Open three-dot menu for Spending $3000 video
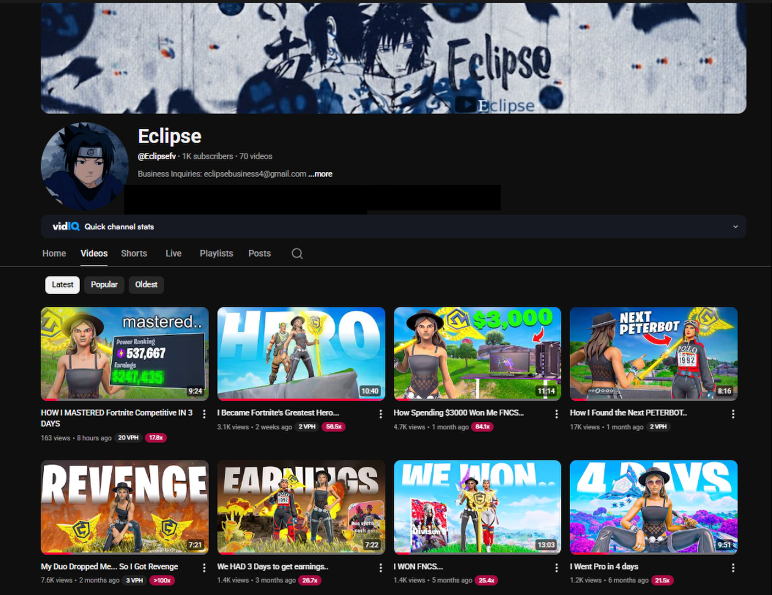Viewport: 772px width, 595px height. (x=556, y=414)
